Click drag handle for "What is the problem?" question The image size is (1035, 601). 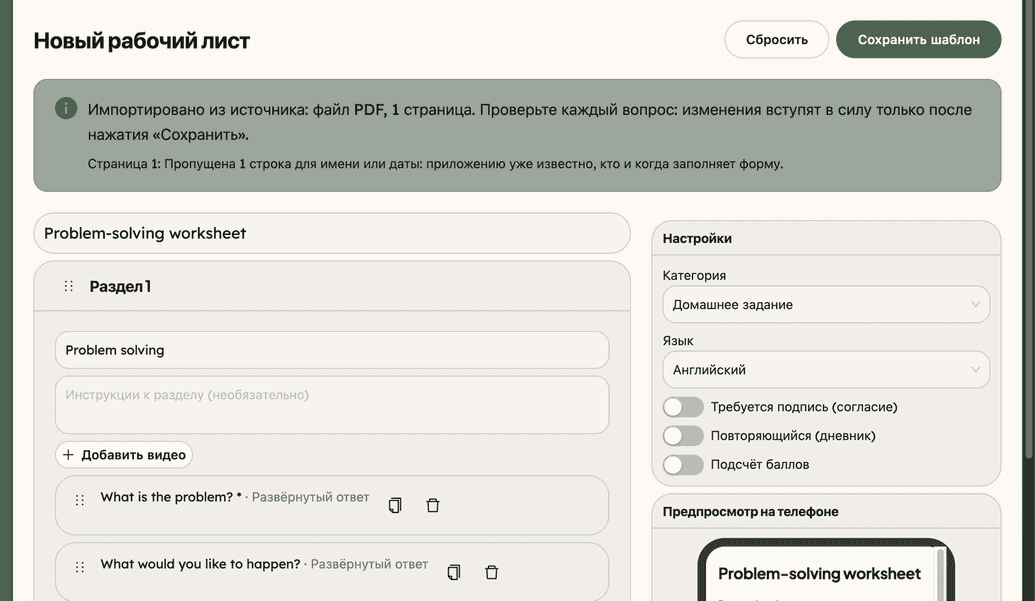(x=80, y=500)
